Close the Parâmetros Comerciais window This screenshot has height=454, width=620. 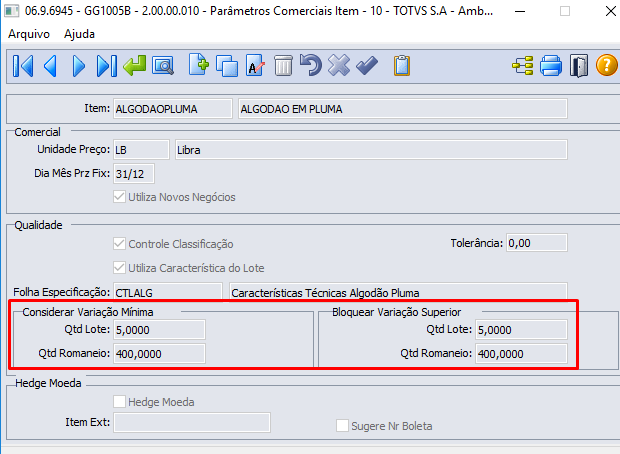click(x=611, y=11)
